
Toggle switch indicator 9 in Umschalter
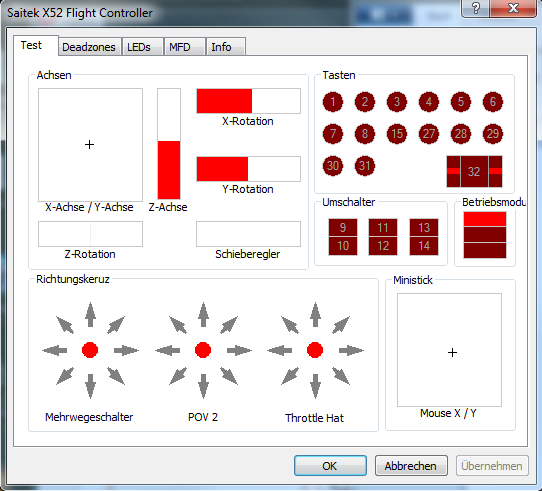click(x=343, y=228)
